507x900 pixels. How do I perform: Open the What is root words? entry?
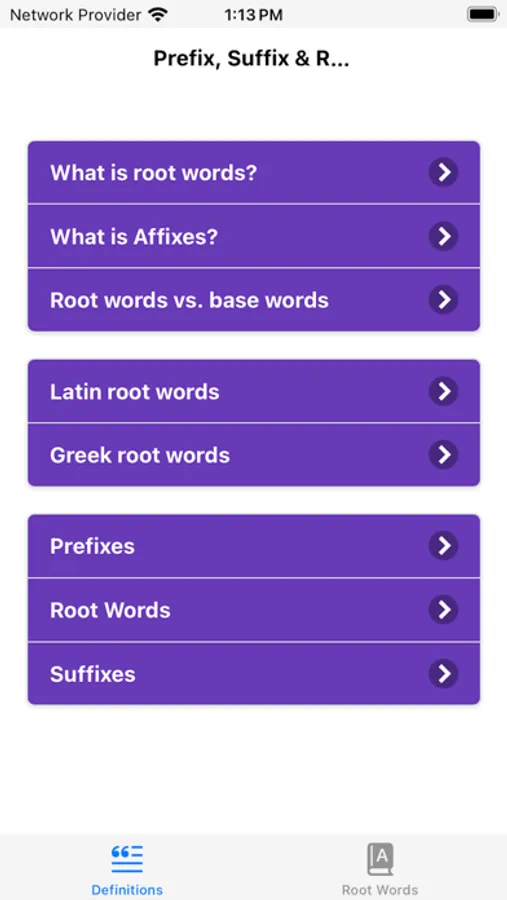(254, 172)
